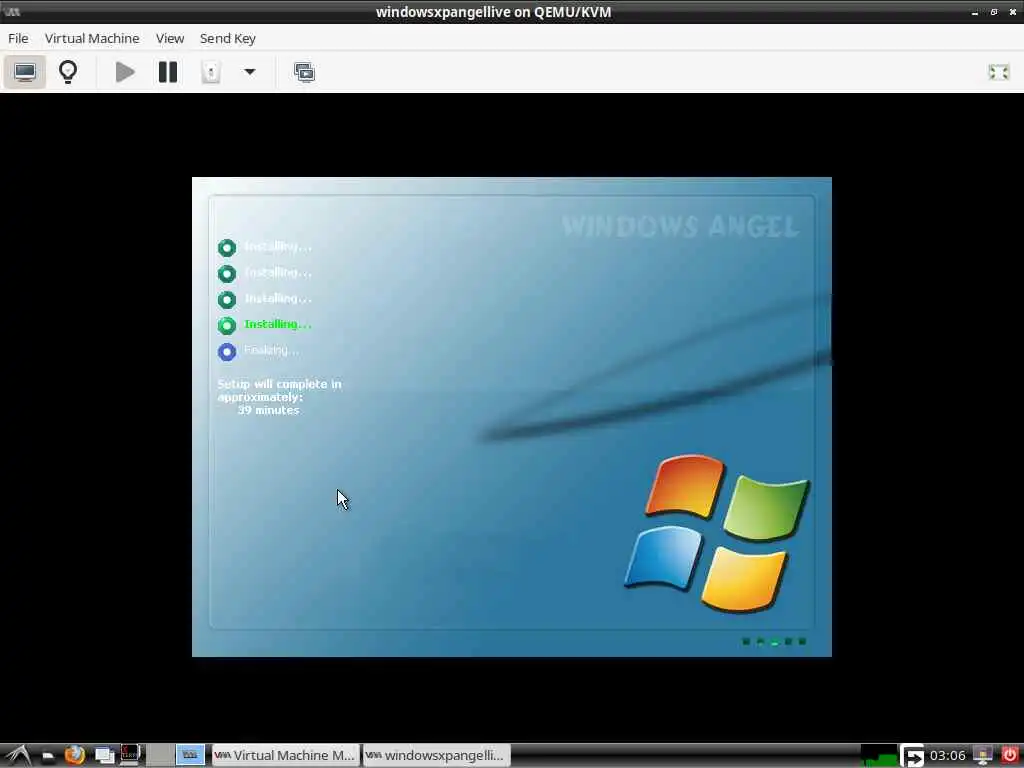1024x768 pixels.
Task: Open the terminal launcher icon
Action: [x=130, y=756]
